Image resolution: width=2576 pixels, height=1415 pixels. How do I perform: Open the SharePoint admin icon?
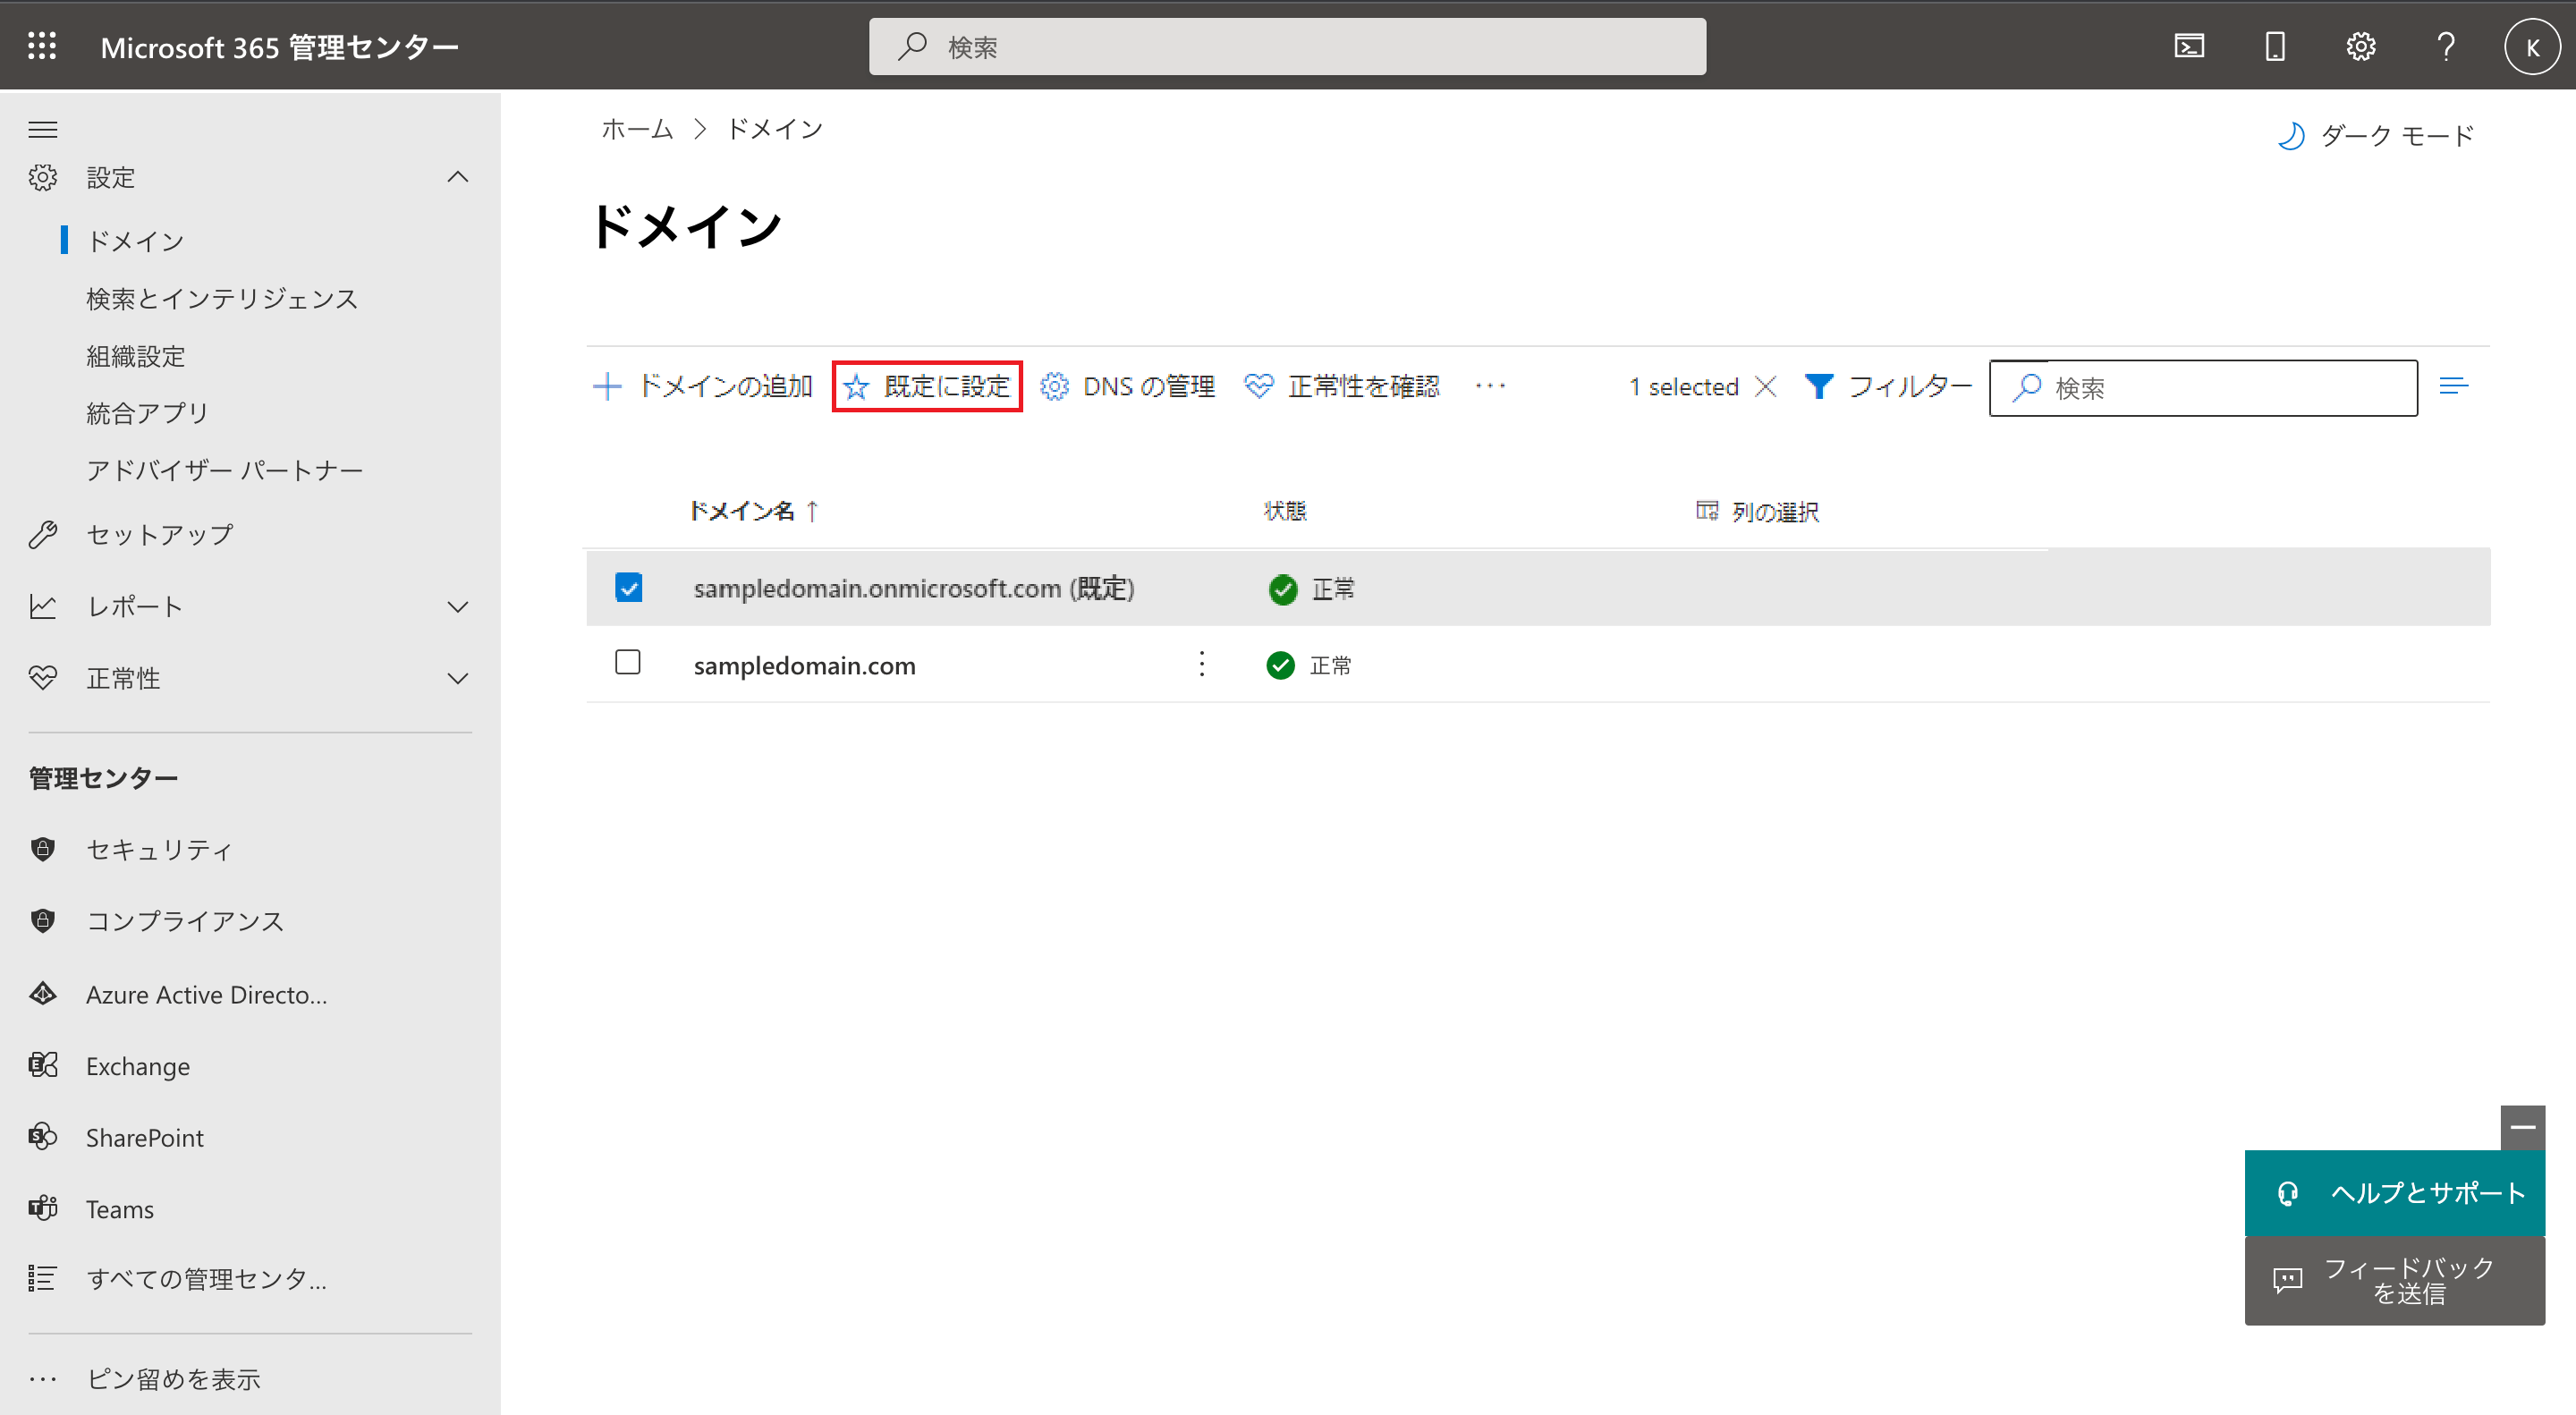coord(43,1137)
